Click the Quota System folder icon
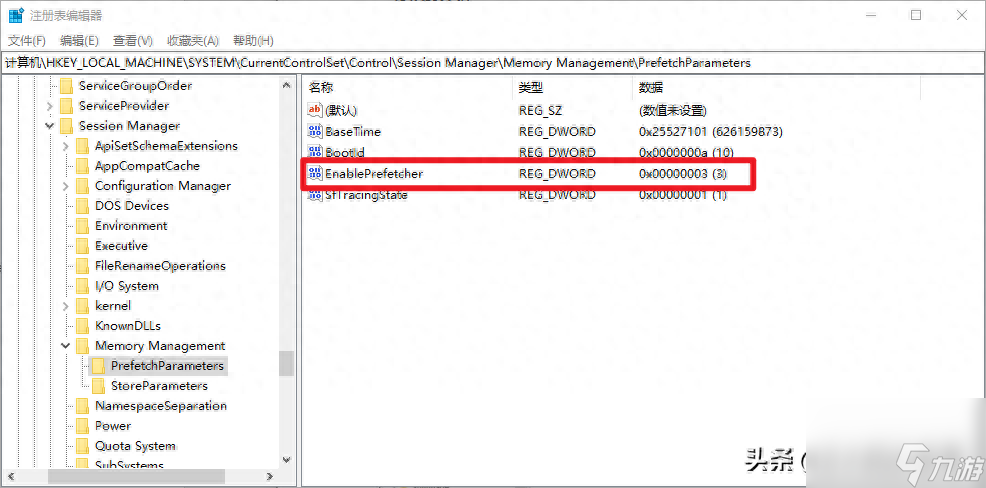The width and height of the screenshot is (986, 488). 82,446
